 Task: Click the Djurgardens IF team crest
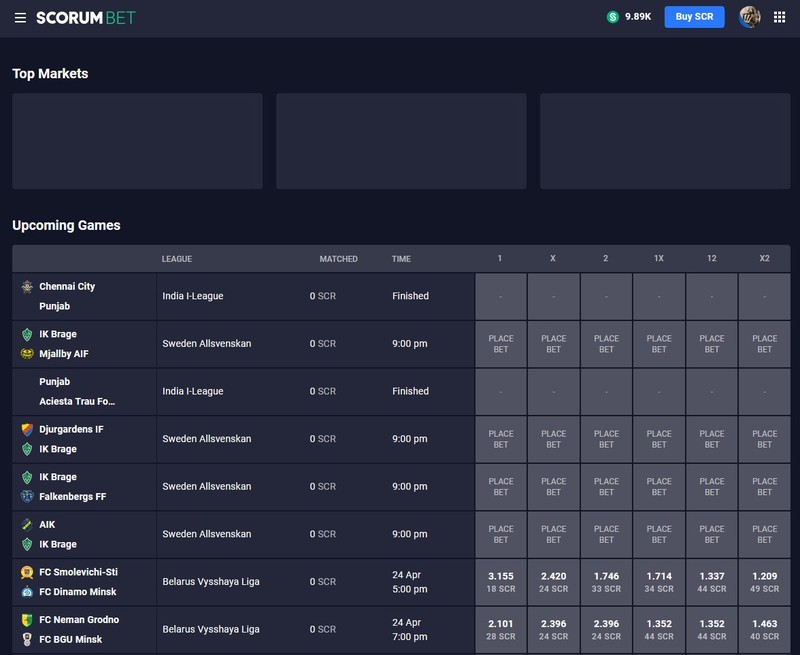[27, 430]
